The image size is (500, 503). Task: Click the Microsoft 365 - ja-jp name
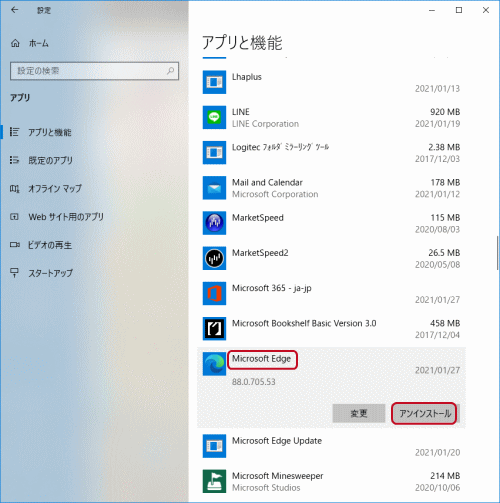(272, 288)
